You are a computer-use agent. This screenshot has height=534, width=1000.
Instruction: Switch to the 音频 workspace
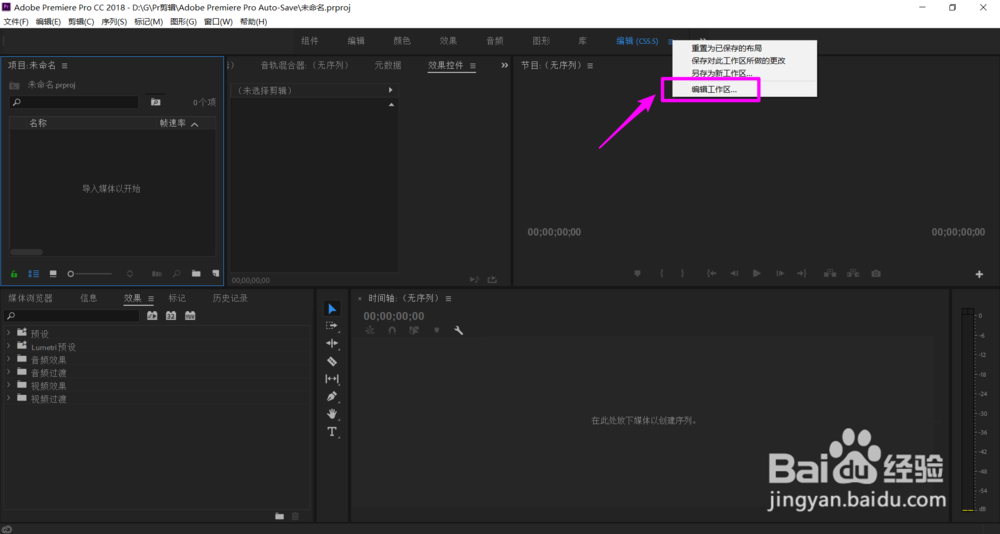click(495, 41)
